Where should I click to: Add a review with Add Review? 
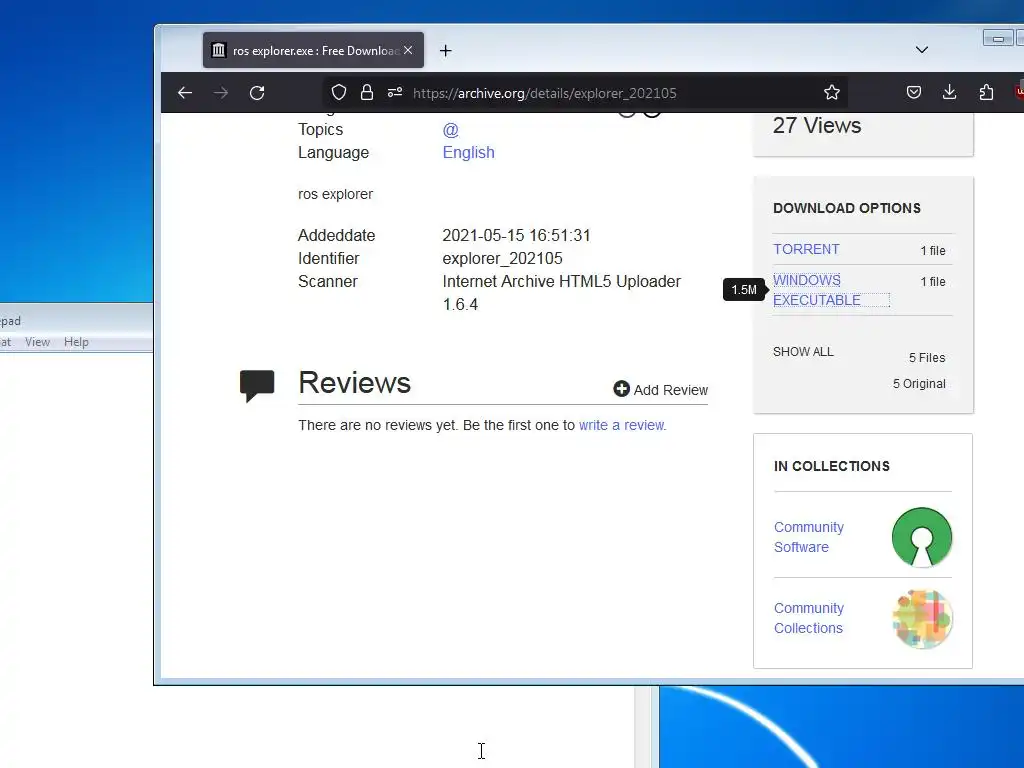pyautogui.click(x=660, y=390)
